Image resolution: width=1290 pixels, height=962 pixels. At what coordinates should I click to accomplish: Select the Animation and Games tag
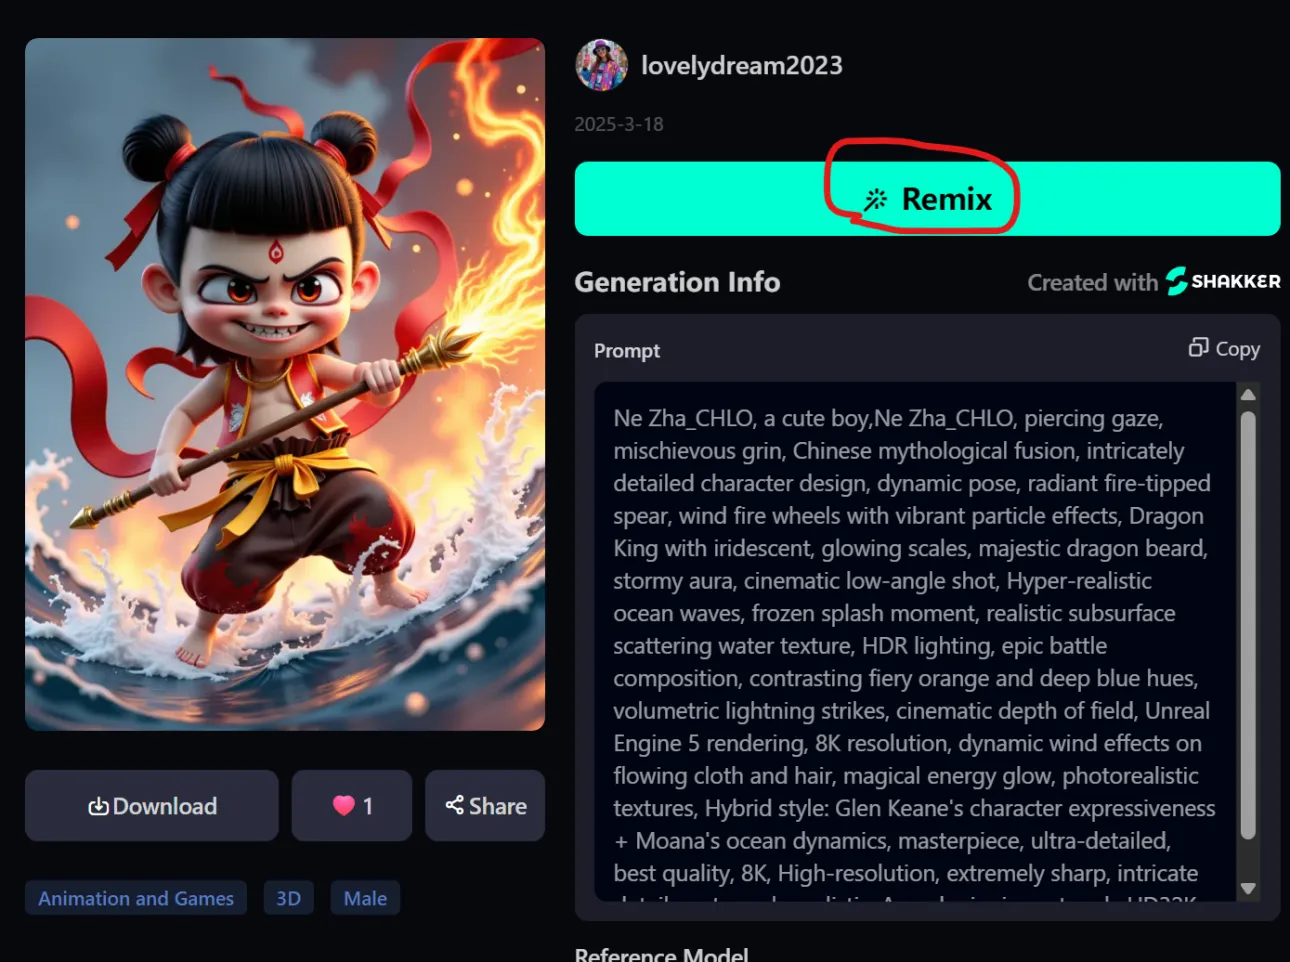pyautogui.click(x=136, y=898)
